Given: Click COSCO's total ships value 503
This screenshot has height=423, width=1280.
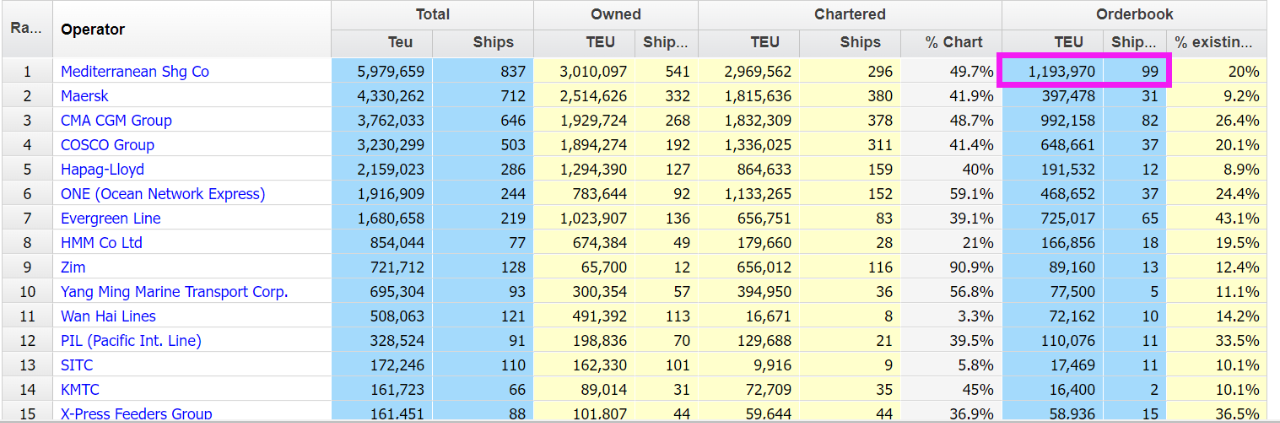Looking at the screenshot, I should (513, 144).
